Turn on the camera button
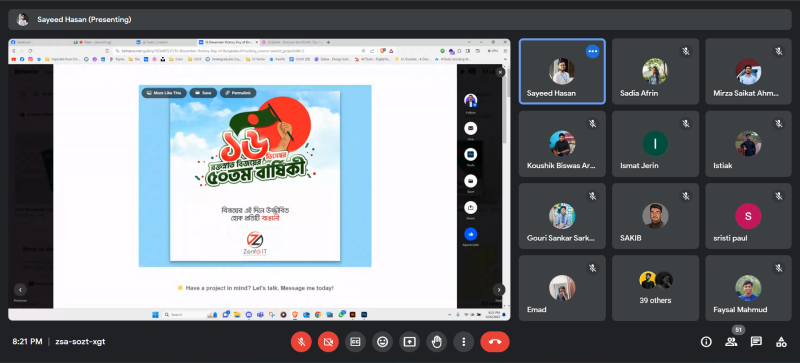800x363 pixels. pyautogui.click(x=328, y=342)
